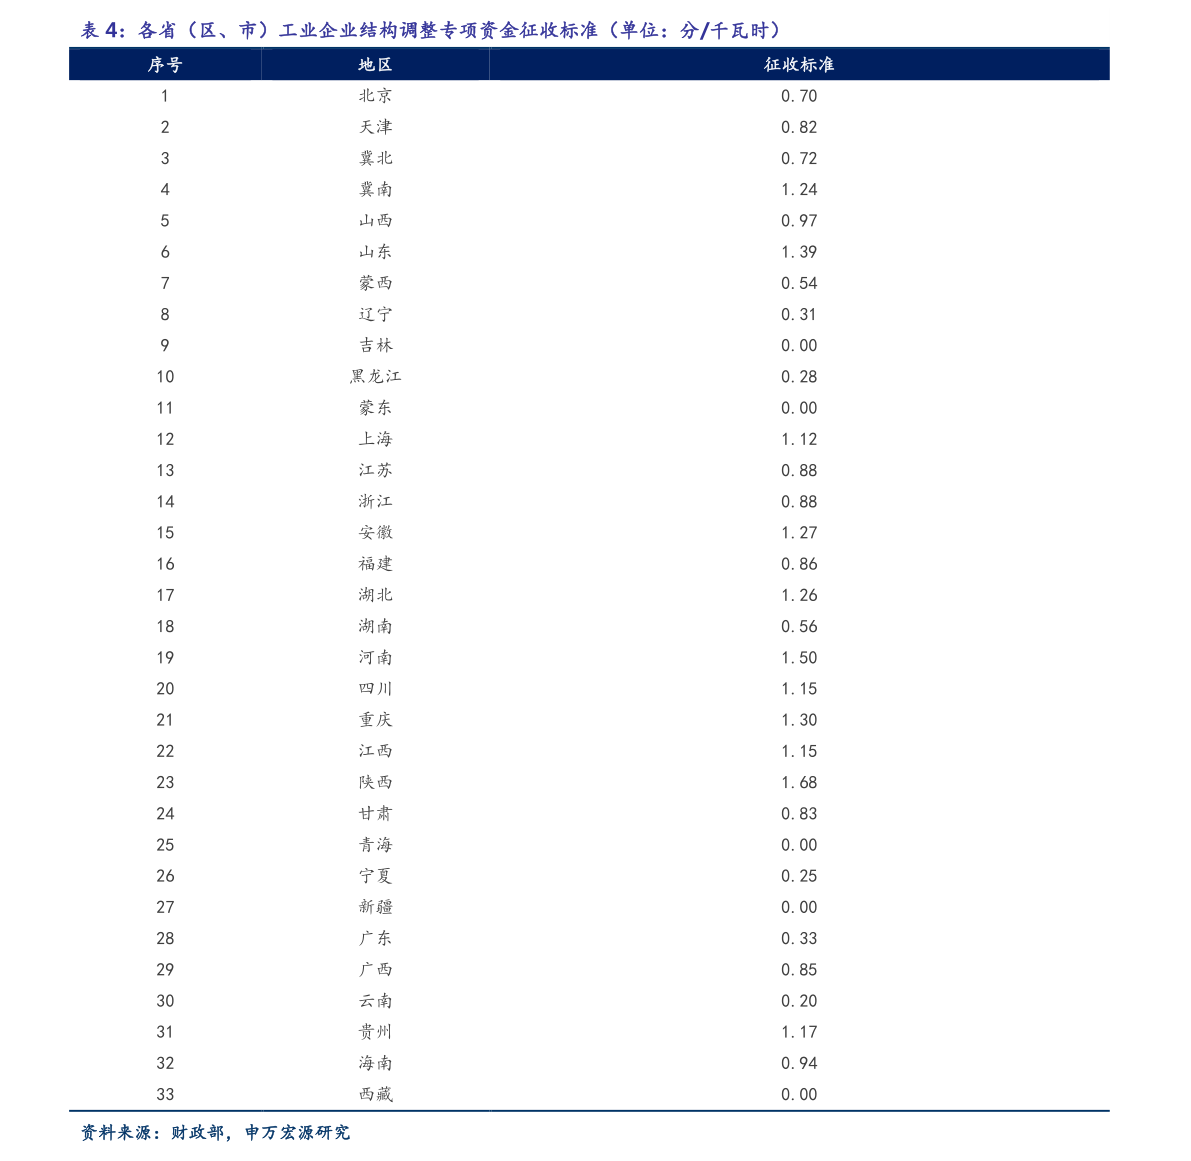Screen dimensions: 1191x1161
Task: Click the region cell 山西
Action: coord(375,220)
